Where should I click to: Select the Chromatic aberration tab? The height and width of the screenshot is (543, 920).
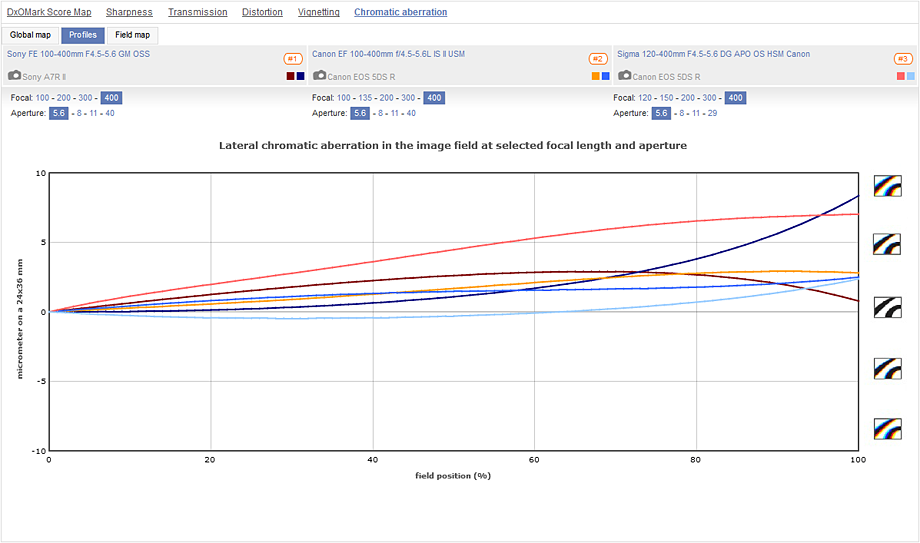pos(401,12)
